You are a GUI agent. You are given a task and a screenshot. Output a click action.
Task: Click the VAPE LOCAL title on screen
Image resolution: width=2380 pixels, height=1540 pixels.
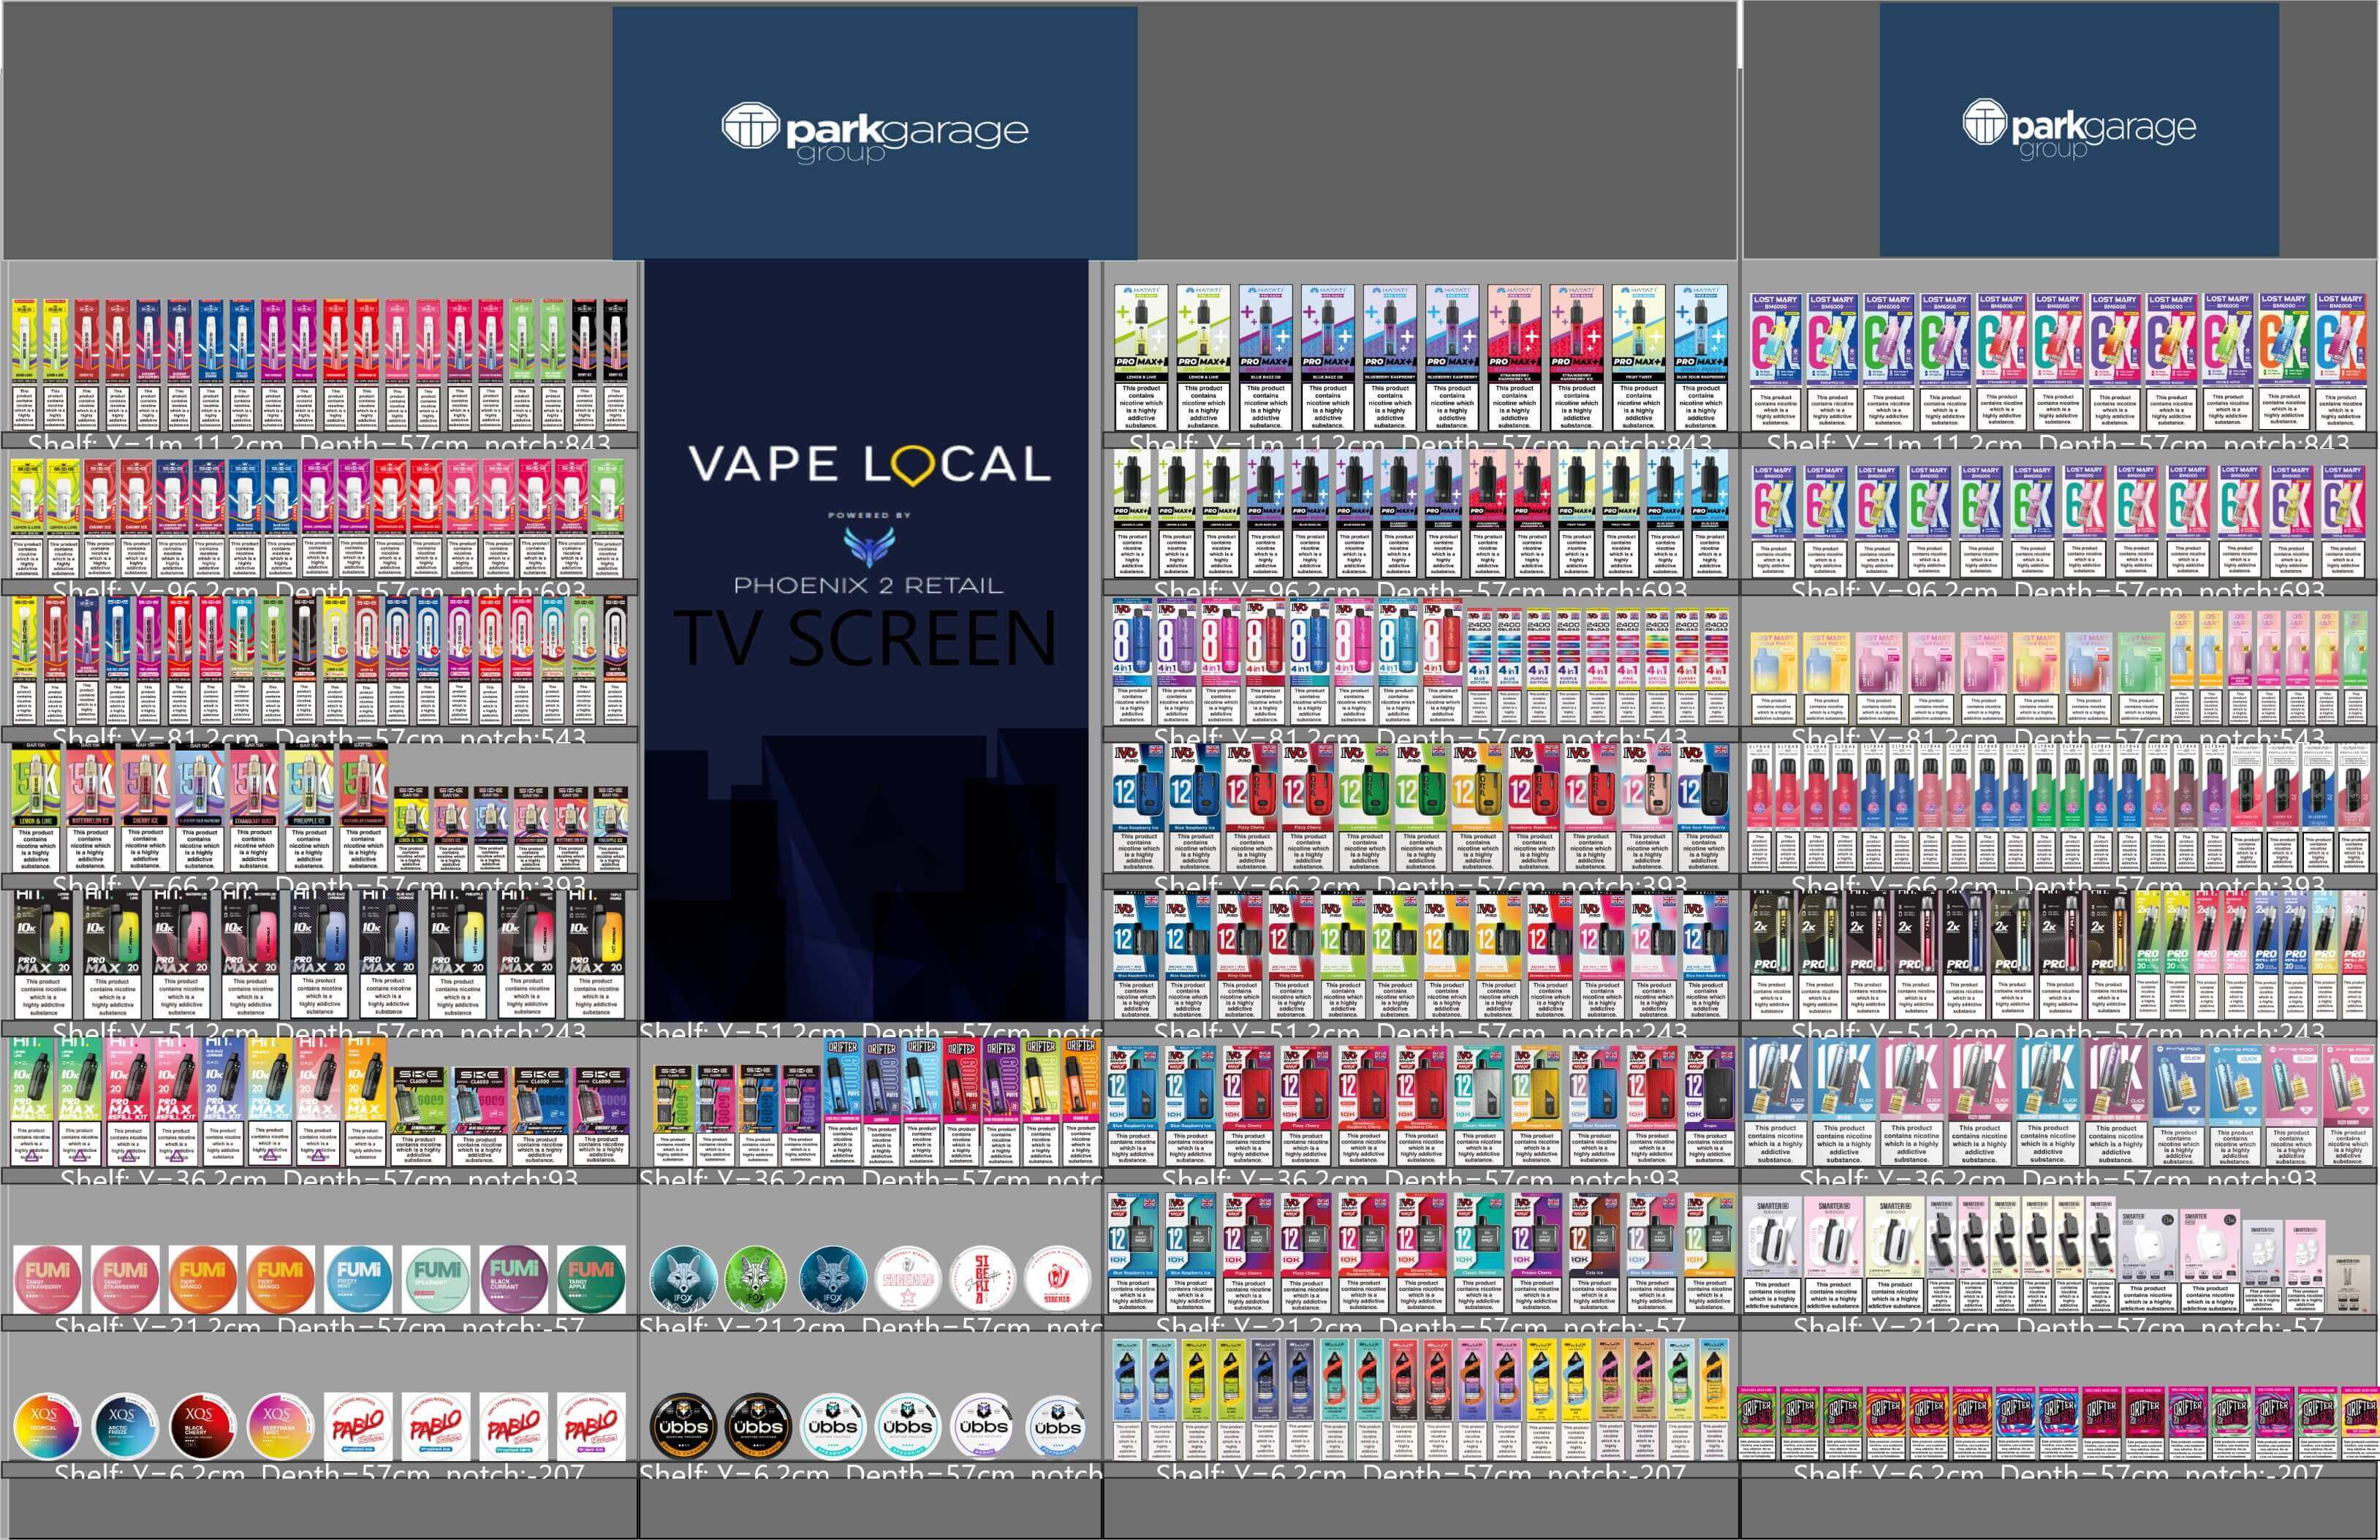[868, 465]
